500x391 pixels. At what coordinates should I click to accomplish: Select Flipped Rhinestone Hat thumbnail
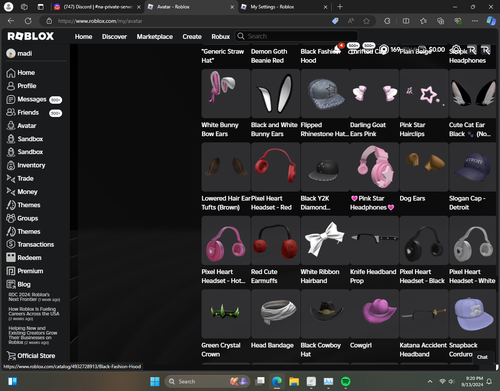coord(325,93)
